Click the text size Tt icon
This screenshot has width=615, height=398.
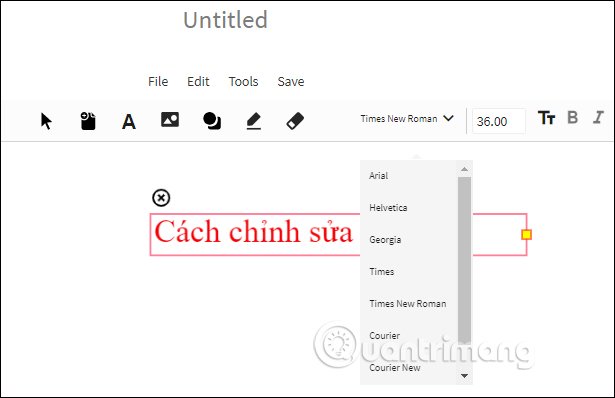[x=546, y=118]
